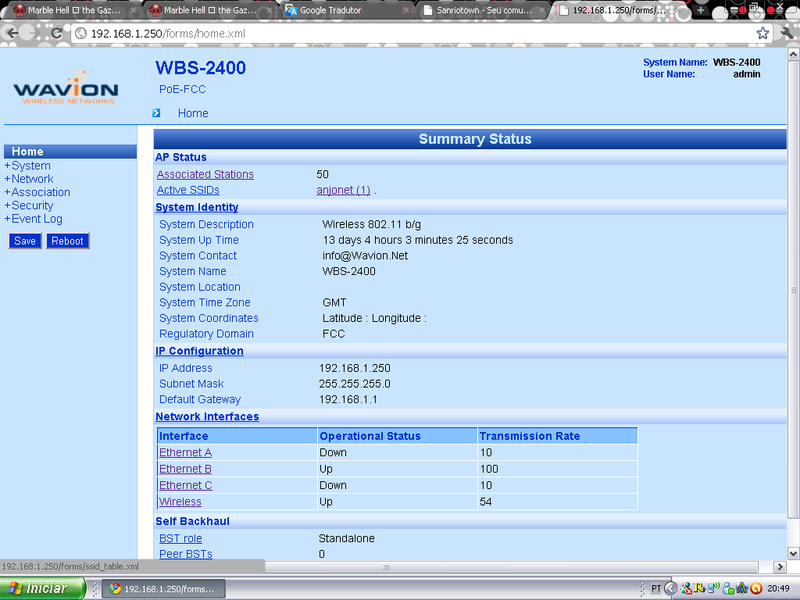This screenshot has width=800, height=600.
Task: Click the 'Wireless 802.11 b/g' description value
Action: [x=371, y=224]
